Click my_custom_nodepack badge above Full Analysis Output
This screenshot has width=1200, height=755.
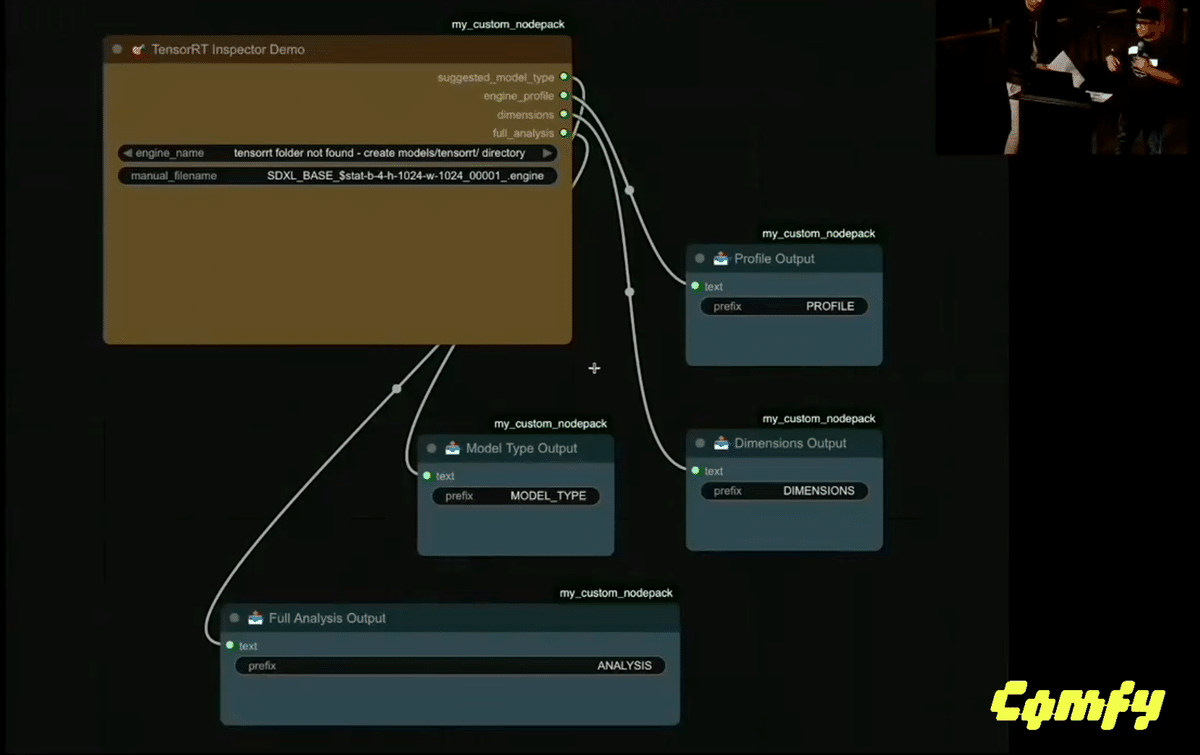click(x=616, y=594)
